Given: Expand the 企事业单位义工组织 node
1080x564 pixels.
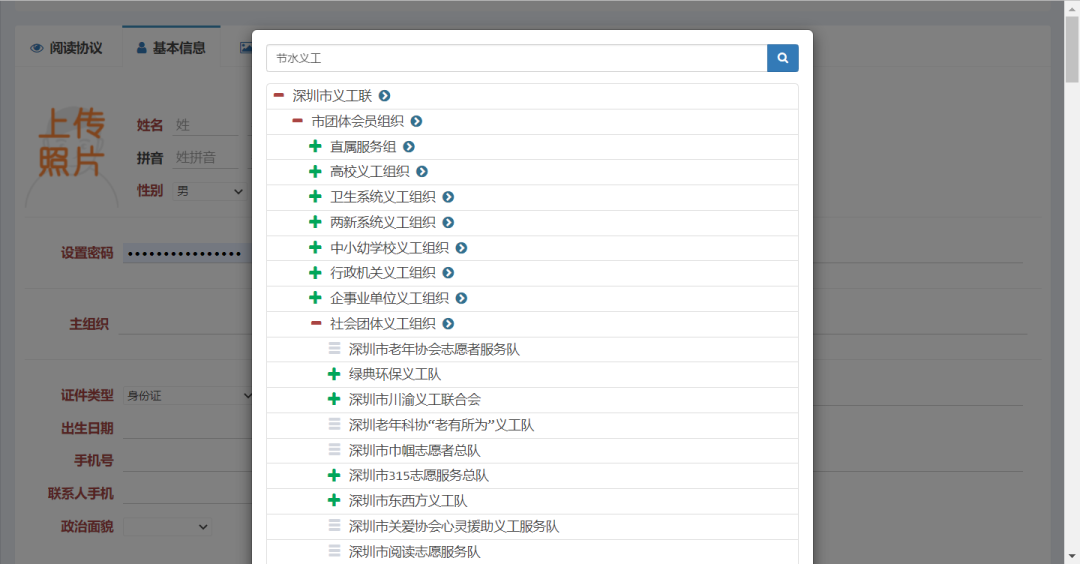Looking at the screenshot, I should 315,297.
